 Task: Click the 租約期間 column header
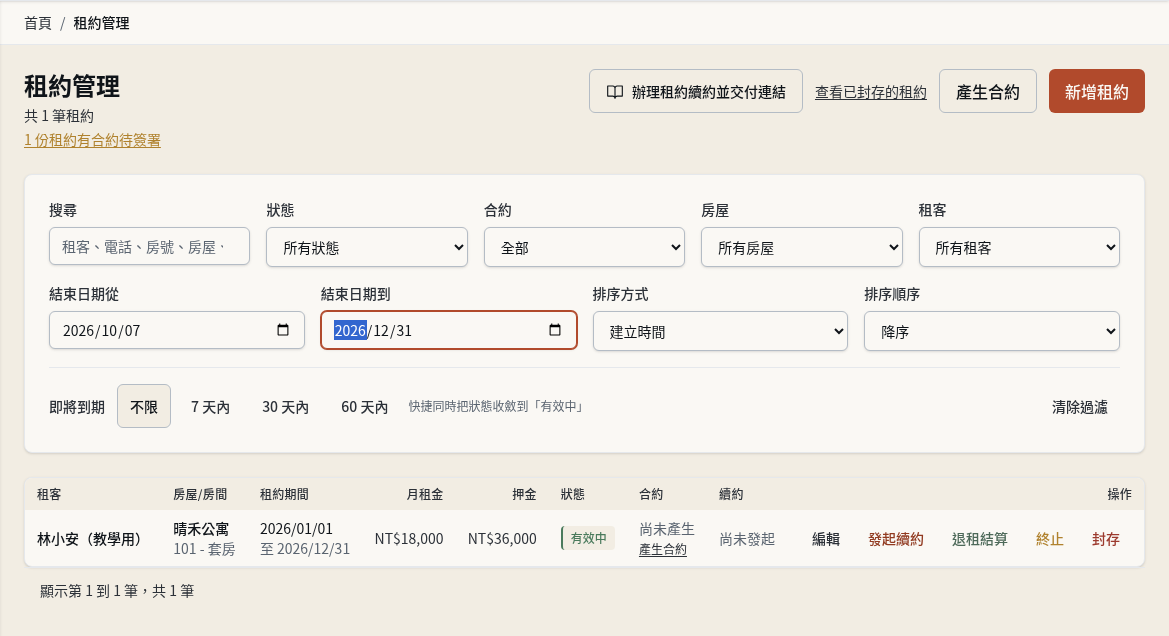[284, 494]
